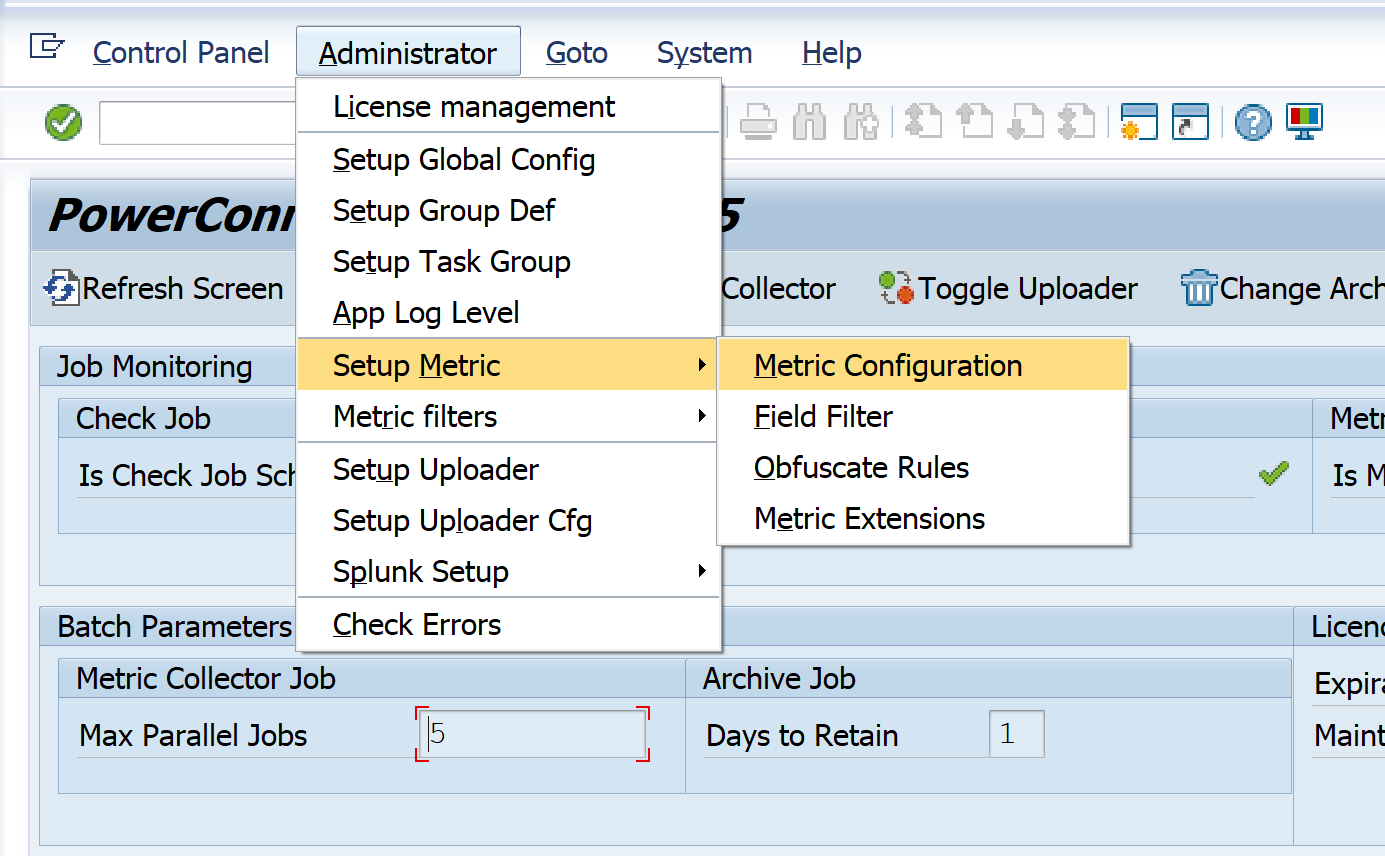Click the Generate Shortcut icon
1385x856 pixels.
point(1190,123)
